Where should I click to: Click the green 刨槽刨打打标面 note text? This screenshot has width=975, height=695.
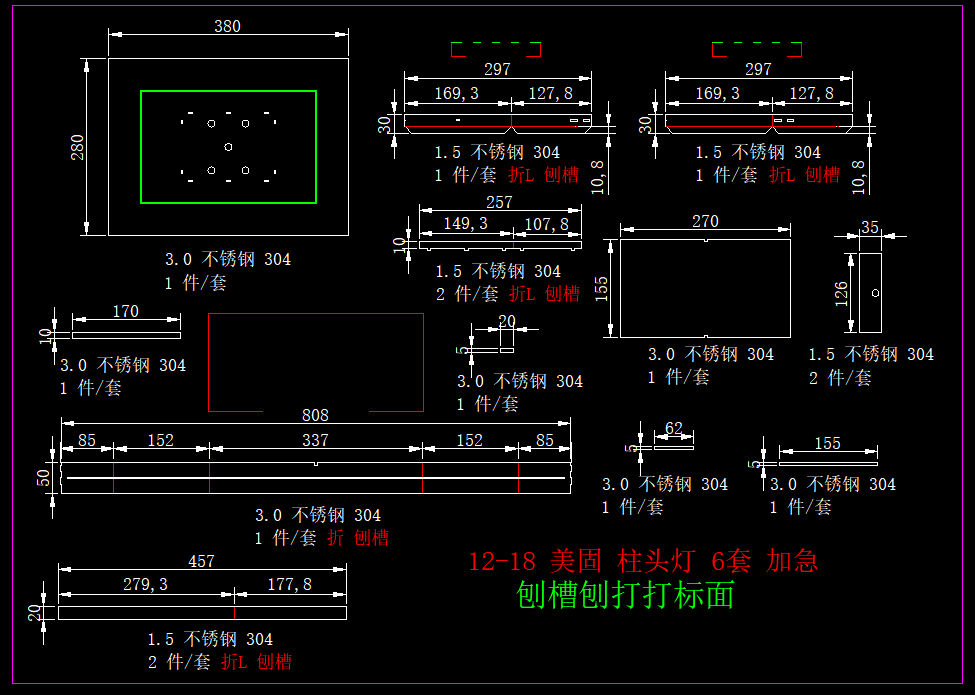click(x=625, y=596)
